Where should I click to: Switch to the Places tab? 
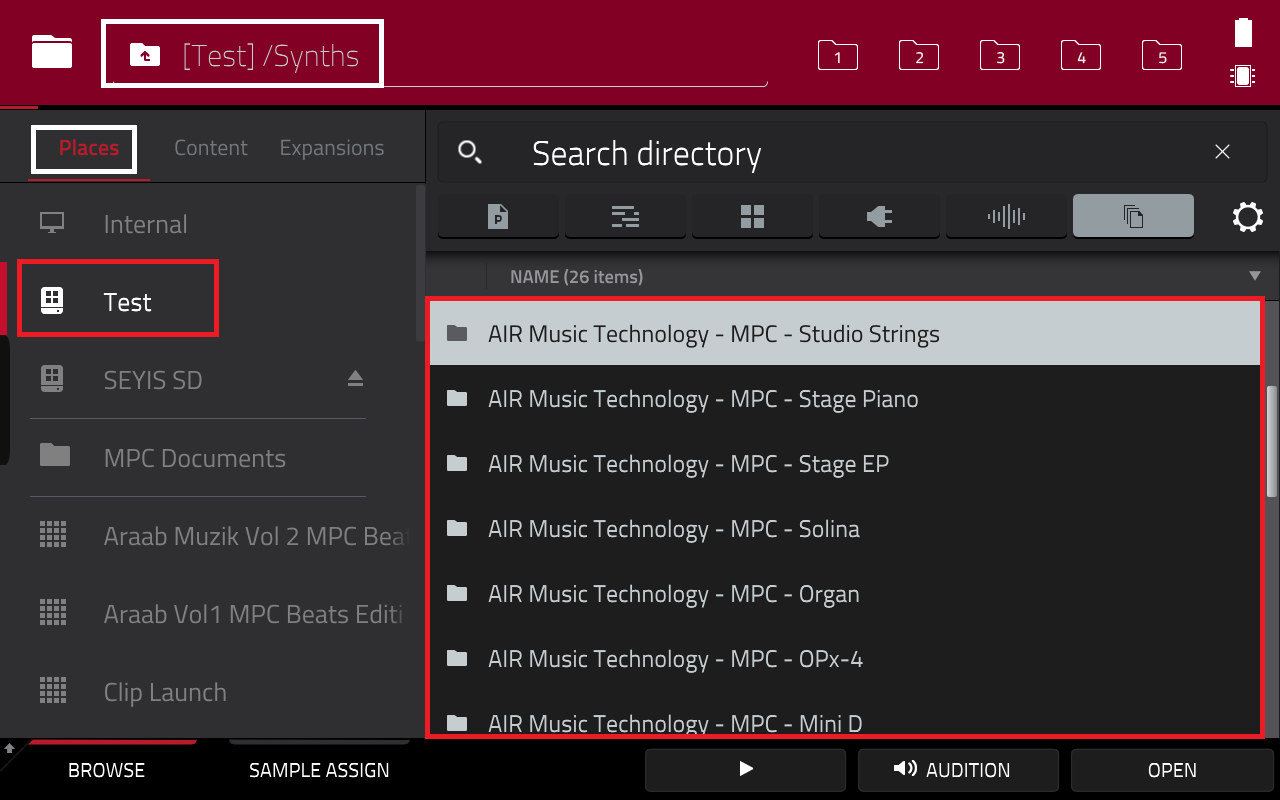pyautogui.click(x=89, y=148)
